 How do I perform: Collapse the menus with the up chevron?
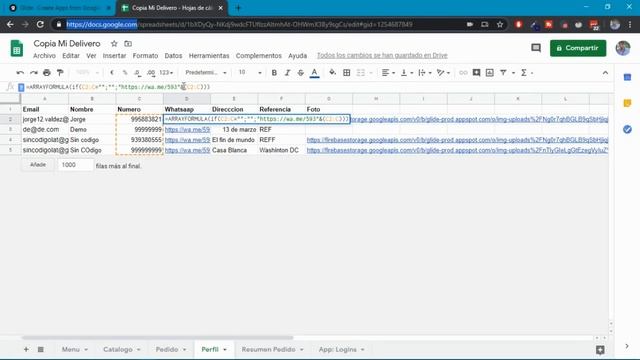605,73
